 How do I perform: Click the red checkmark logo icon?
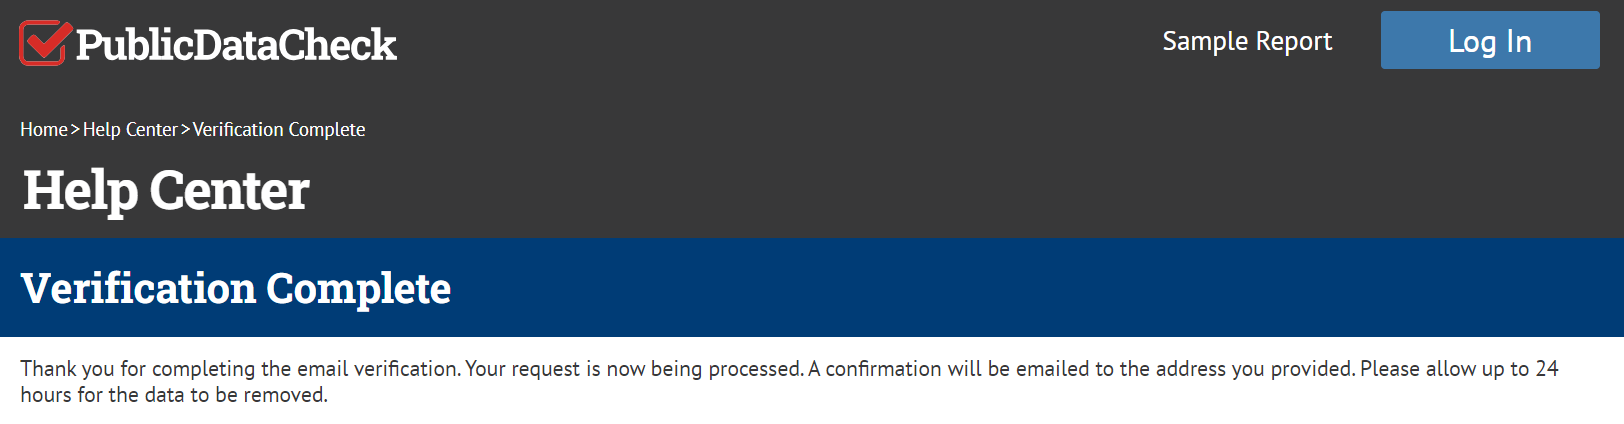(44, 43)
